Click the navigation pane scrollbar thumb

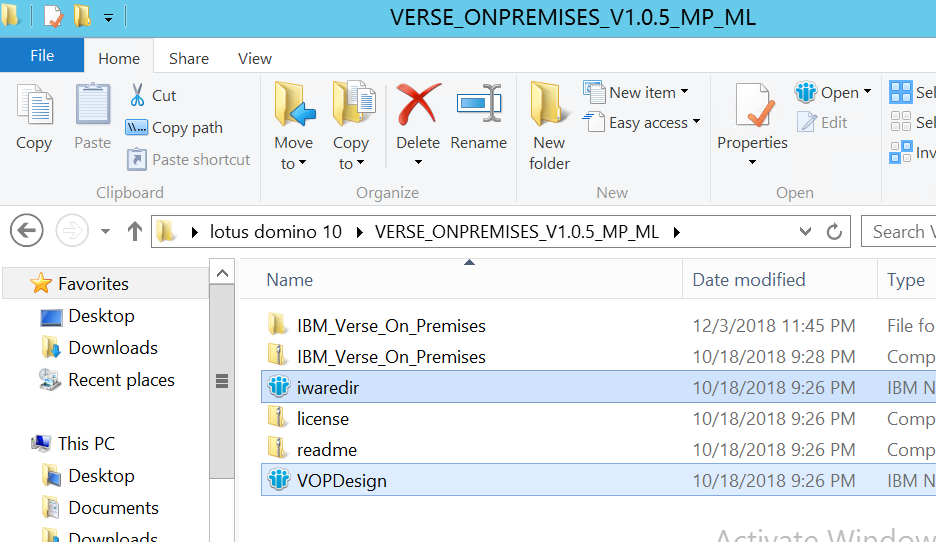[222, 381]
